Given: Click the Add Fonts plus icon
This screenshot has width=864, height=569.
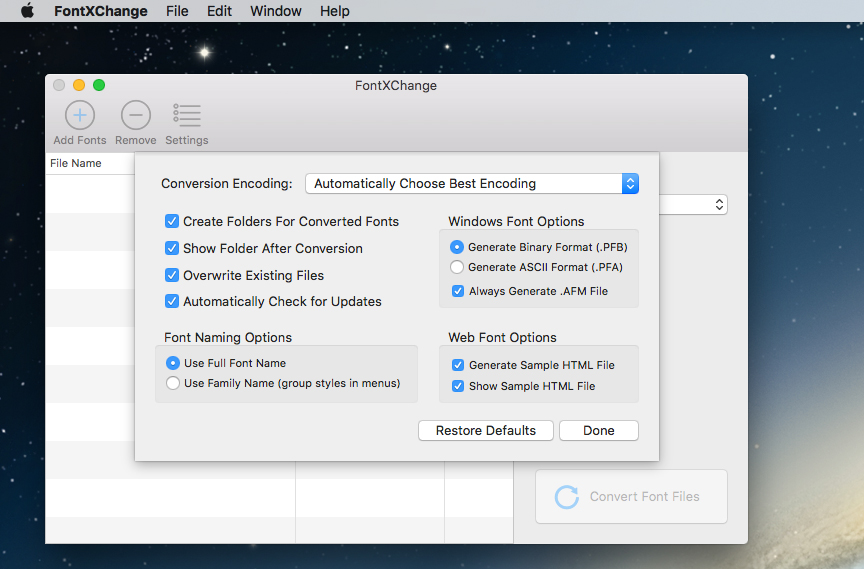Looking at the screenshot, I should coord(80,115).
